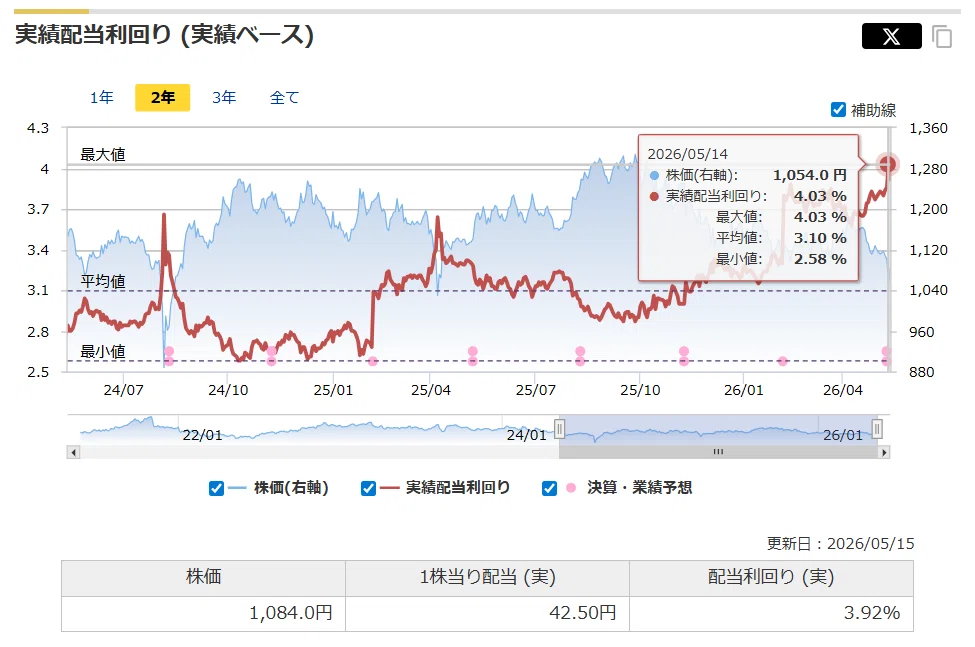This screenshot has width=975, height=647.
Task: Uncheck the 株価(右軸) series checkbox
Action: (x=216, y=489)
